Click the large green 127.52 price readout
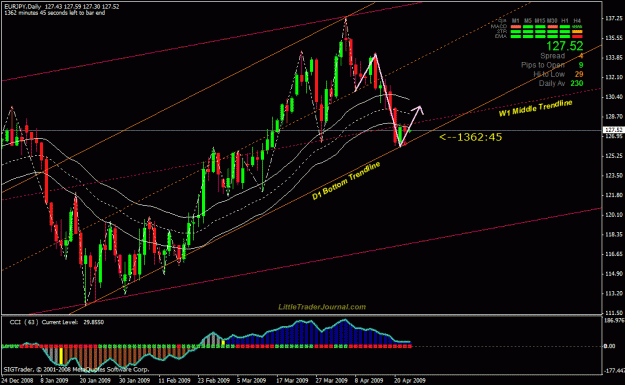This screenshot has width=625, height=385. click(x=565, y=46)
